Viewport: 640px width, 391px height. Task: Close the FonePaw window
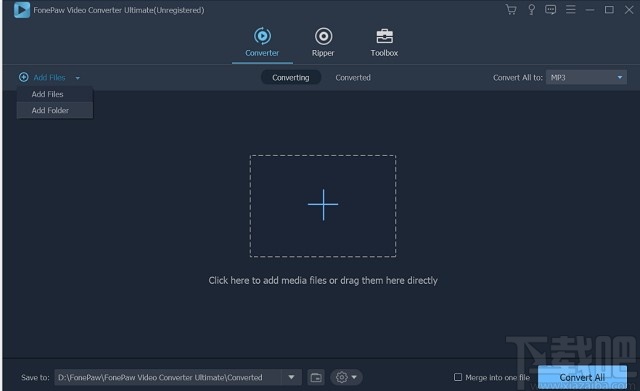click(629, 9)
